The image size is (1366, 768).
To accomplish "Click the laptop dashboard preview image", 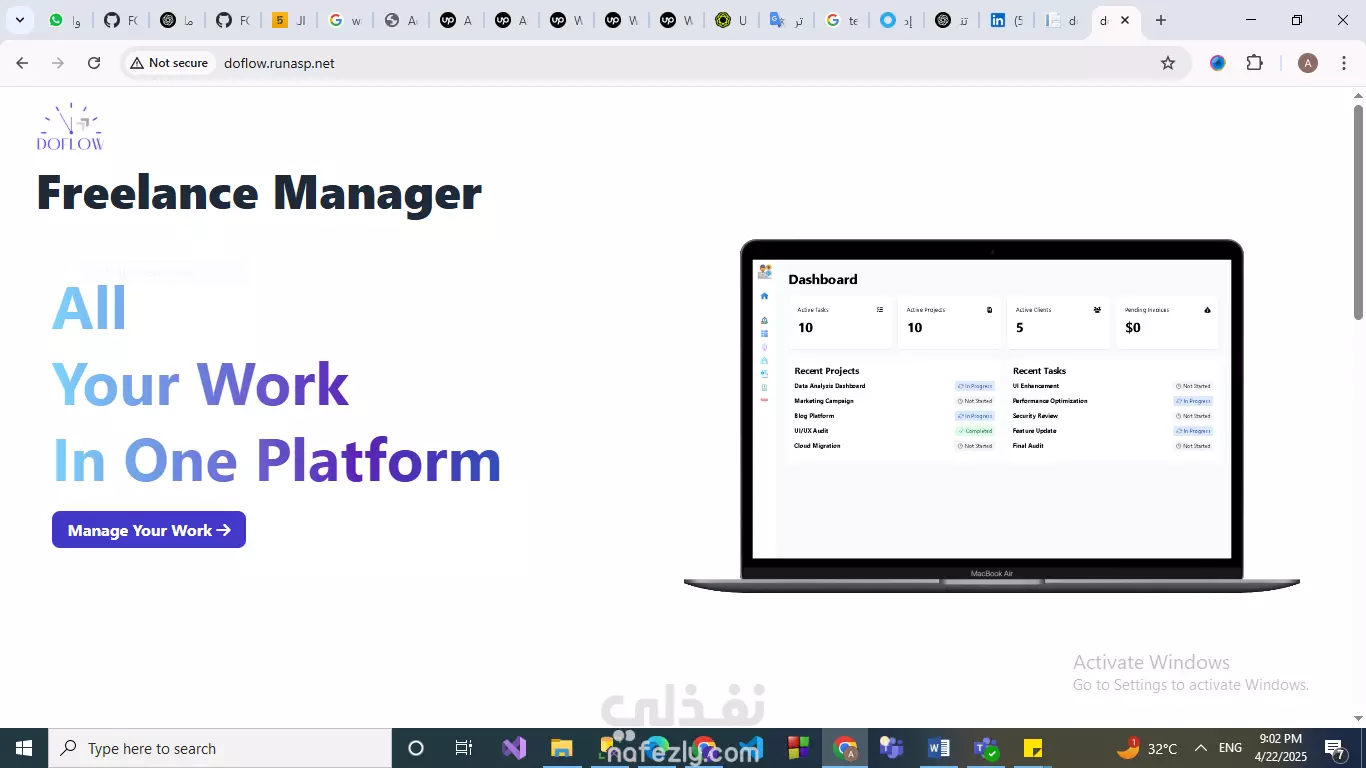I will point(991,416).
